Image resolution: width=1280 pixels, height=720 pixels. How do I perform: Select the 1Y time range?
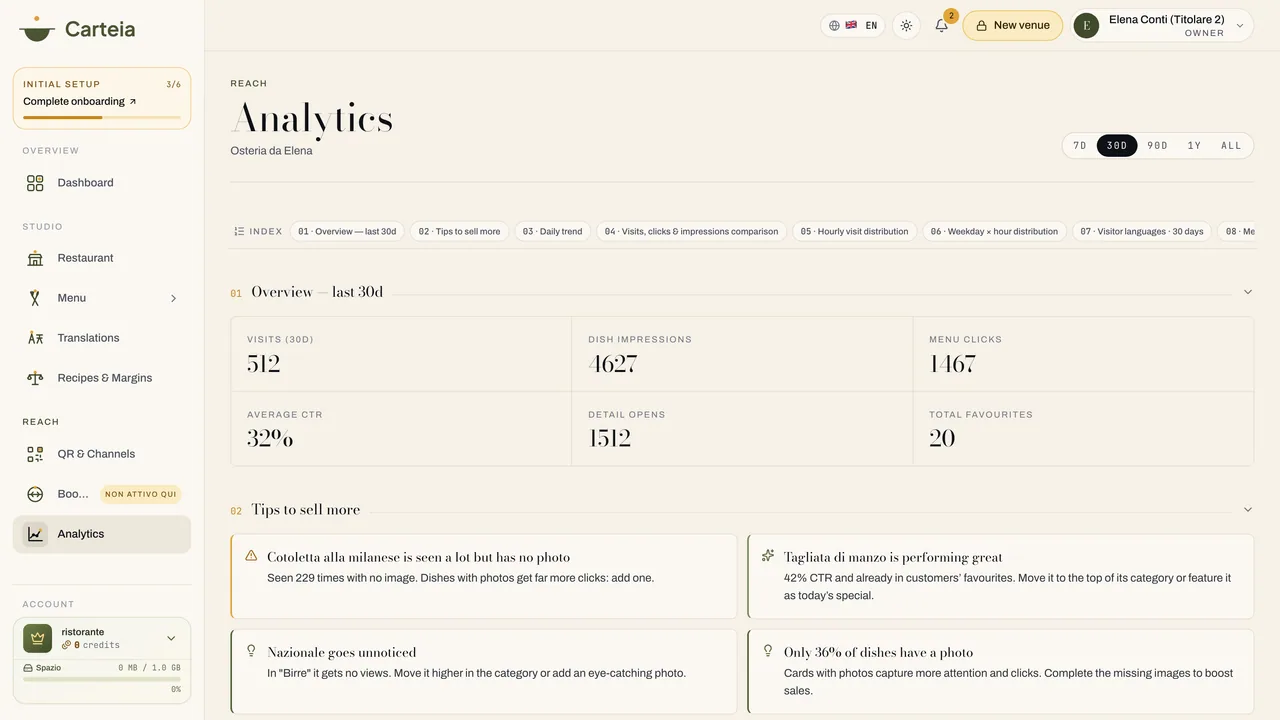[1194, 146]
